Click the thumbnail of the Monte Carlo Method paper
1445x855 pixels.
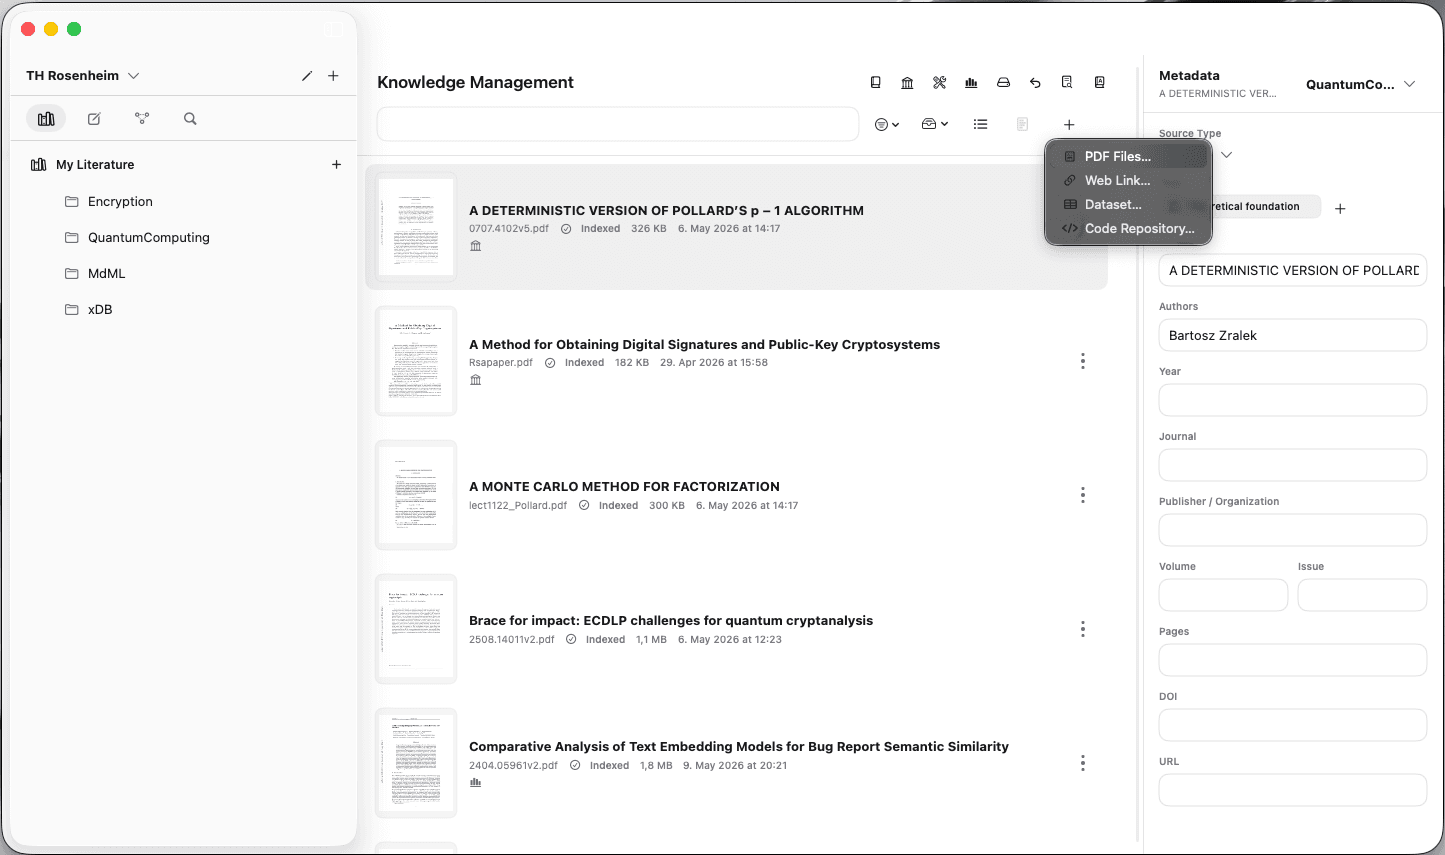(416, 495)
